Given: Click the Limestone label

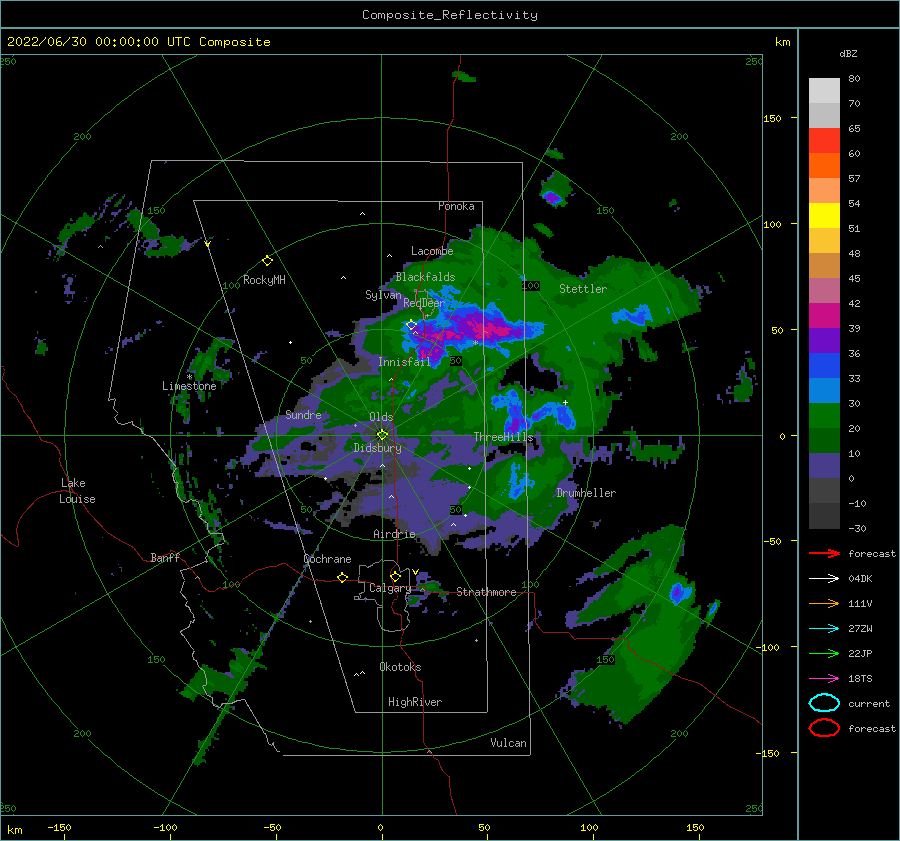Looking at the screenshot, I should 189,386.
